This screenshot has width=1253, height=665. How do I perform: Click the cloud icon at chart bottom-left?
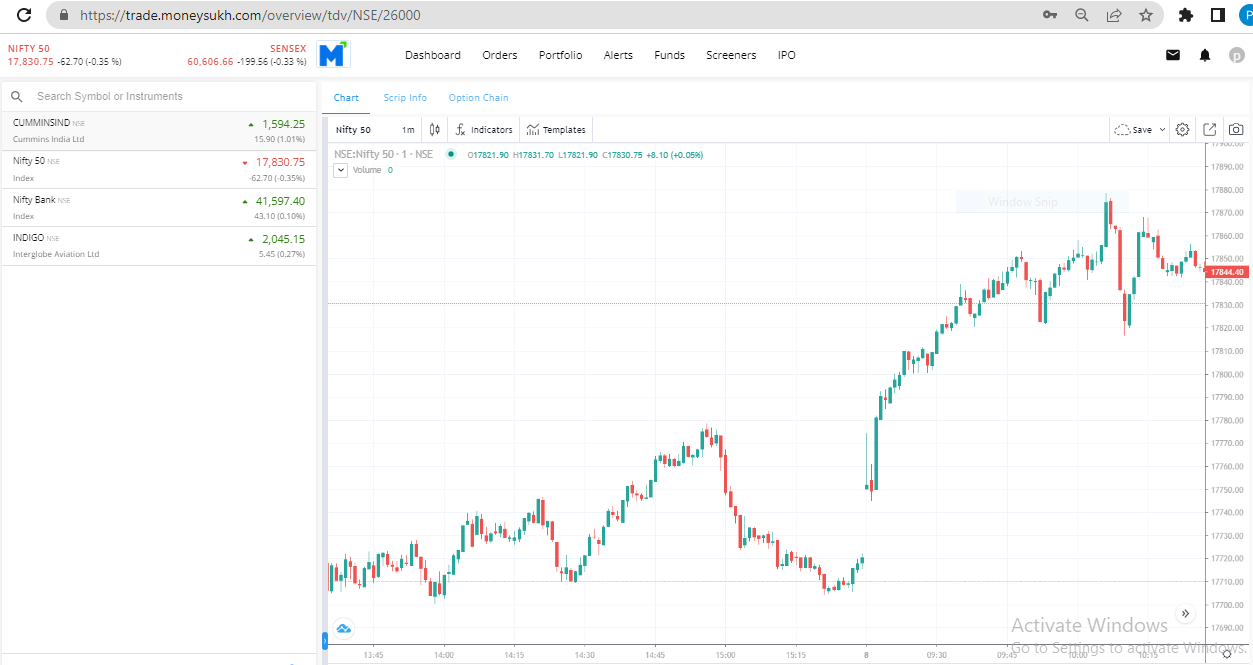tap(344, 629)
